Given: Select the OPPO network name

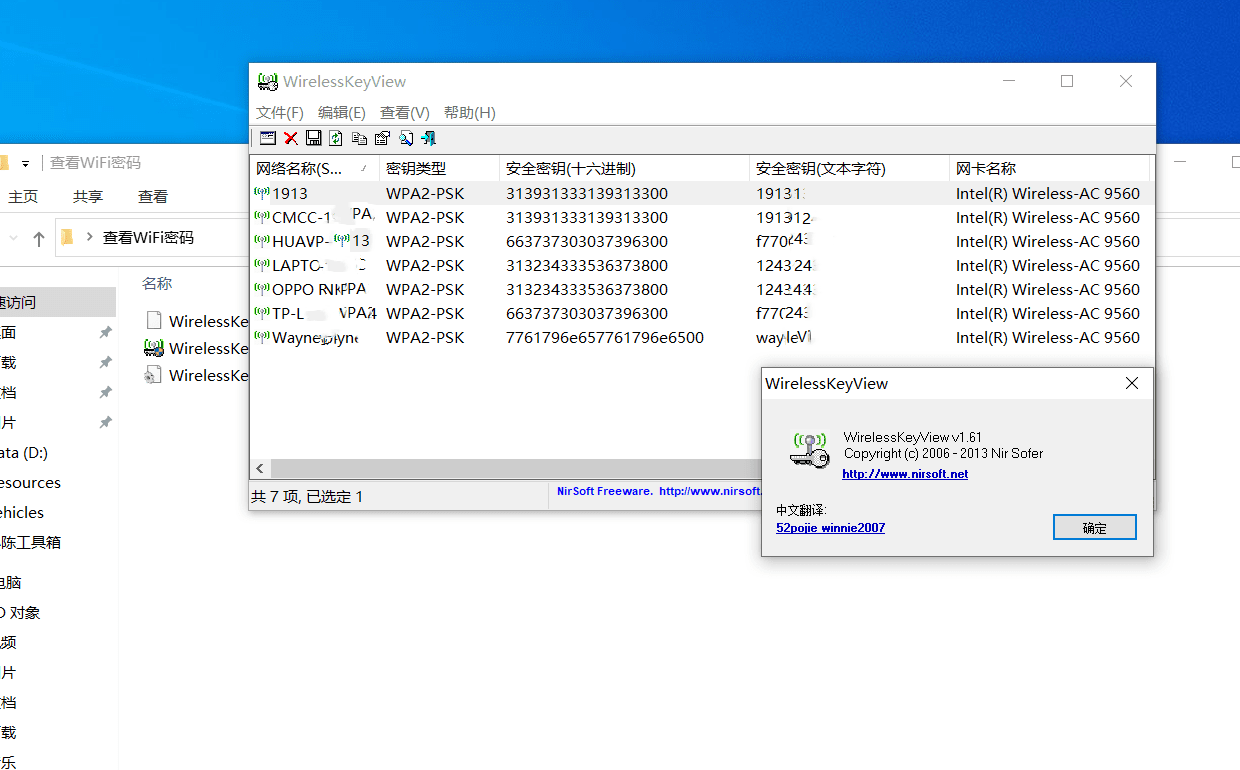Looking at the screenshot, I should (x=319, y=289).
